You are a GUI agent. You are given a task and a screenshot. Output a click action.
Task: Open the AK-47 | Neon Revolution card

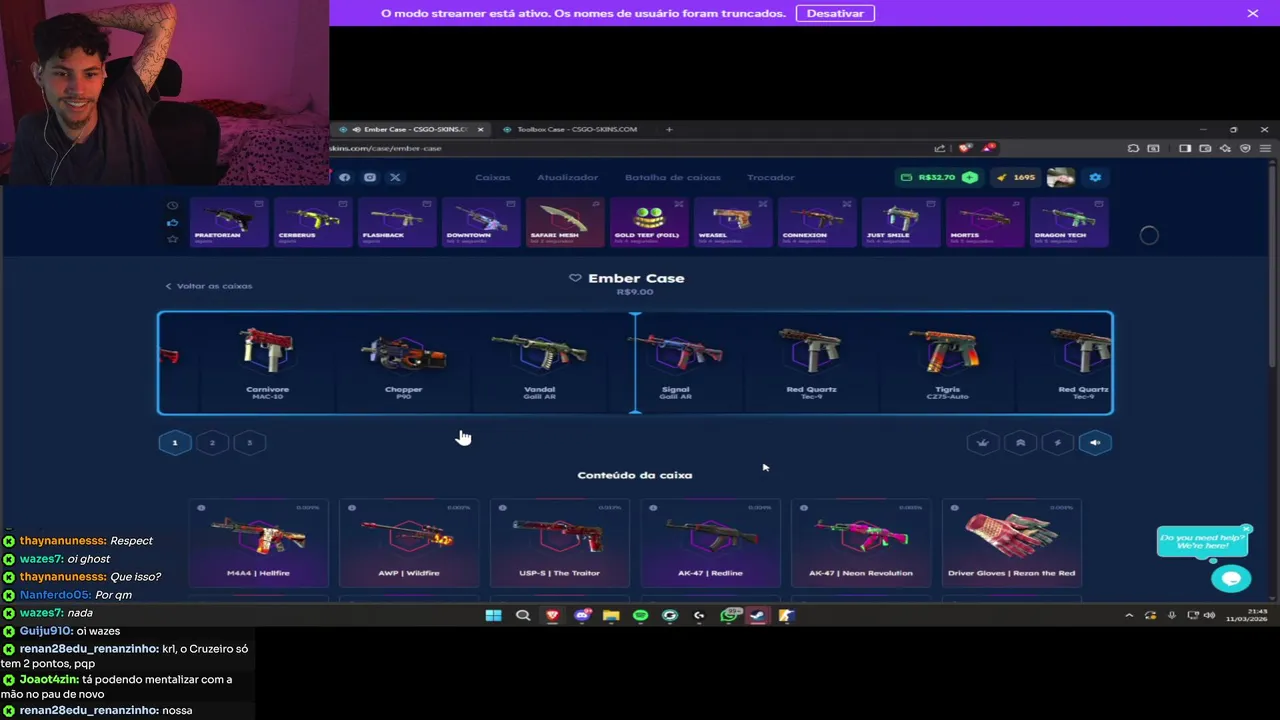click(860, 543)
